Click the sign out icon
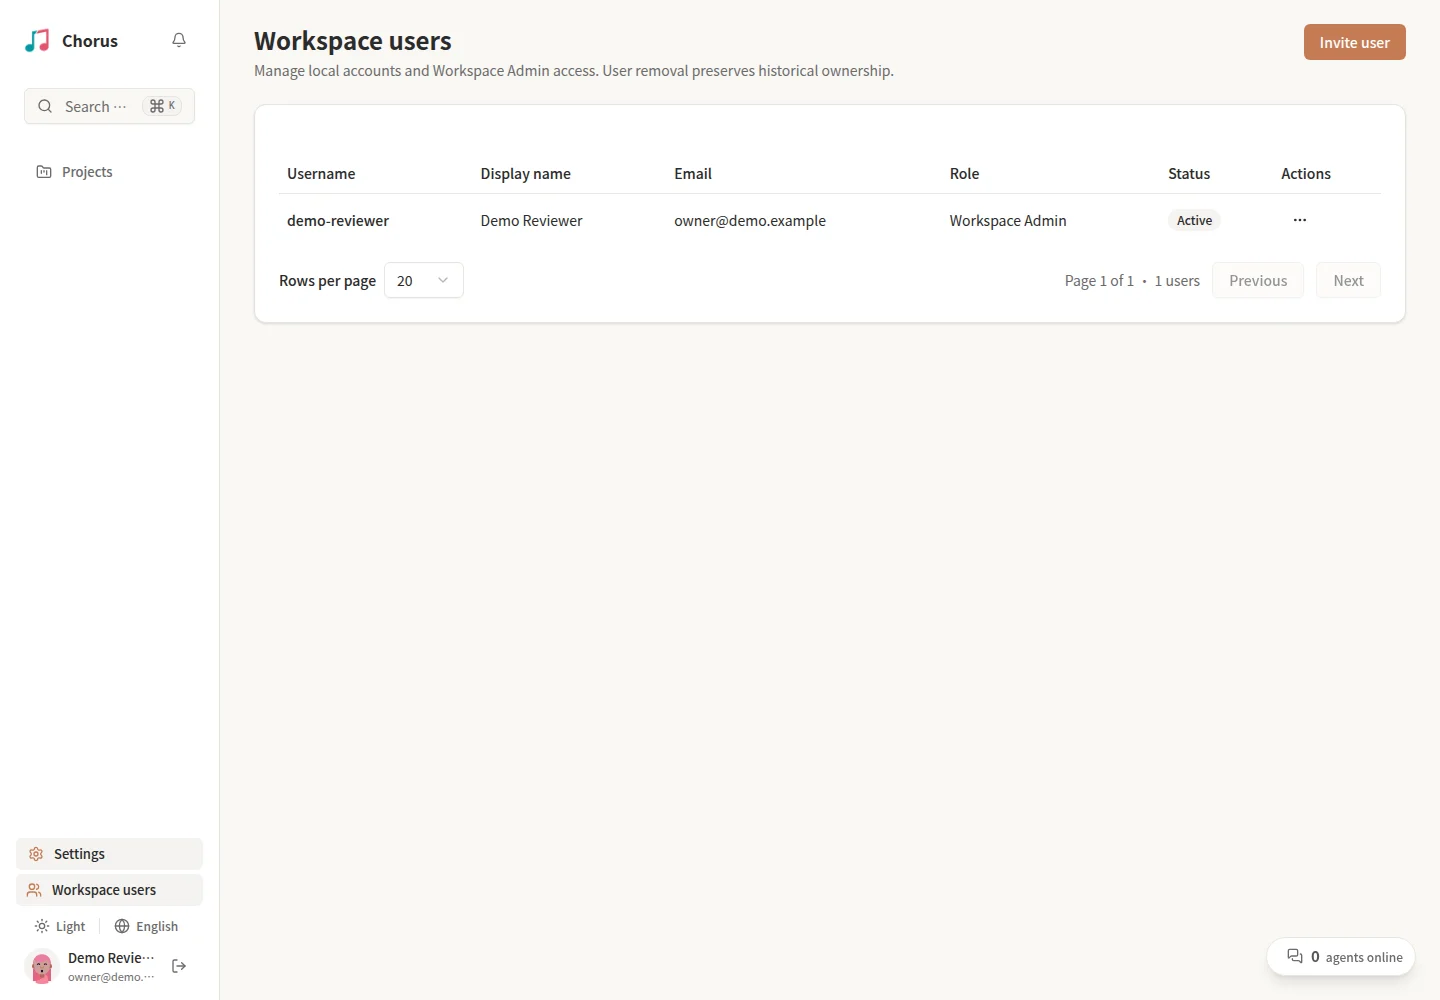The image size is (1440, 1000). pyautogui.click(x=179, y=966)
